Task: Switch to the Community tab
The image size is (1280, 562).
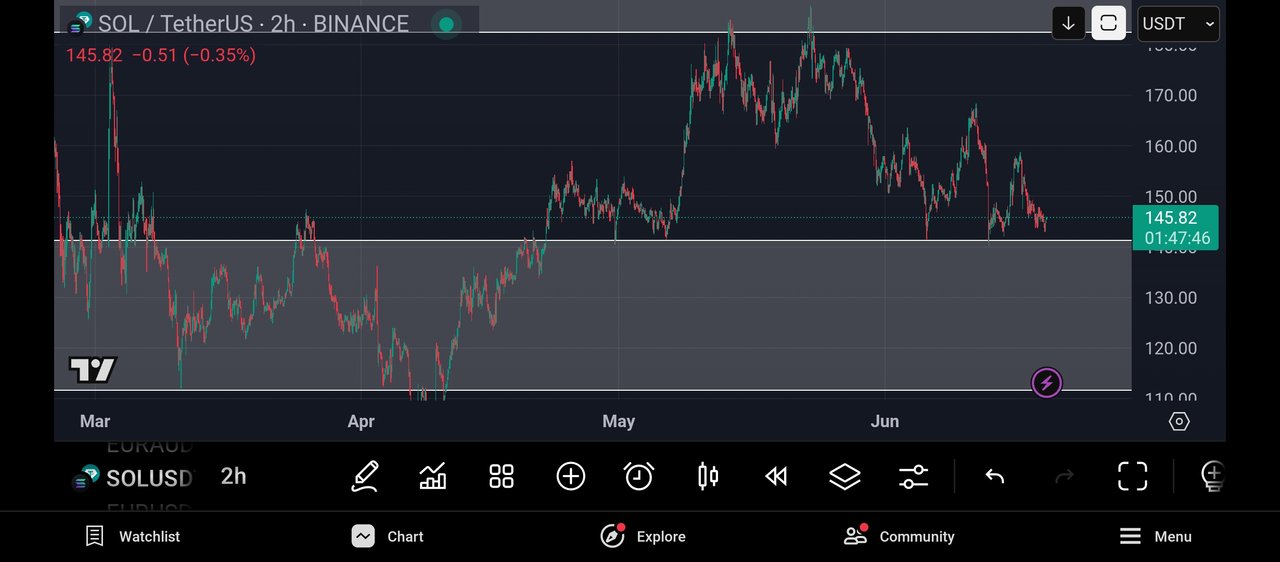Action: click(x=899, y=537)
